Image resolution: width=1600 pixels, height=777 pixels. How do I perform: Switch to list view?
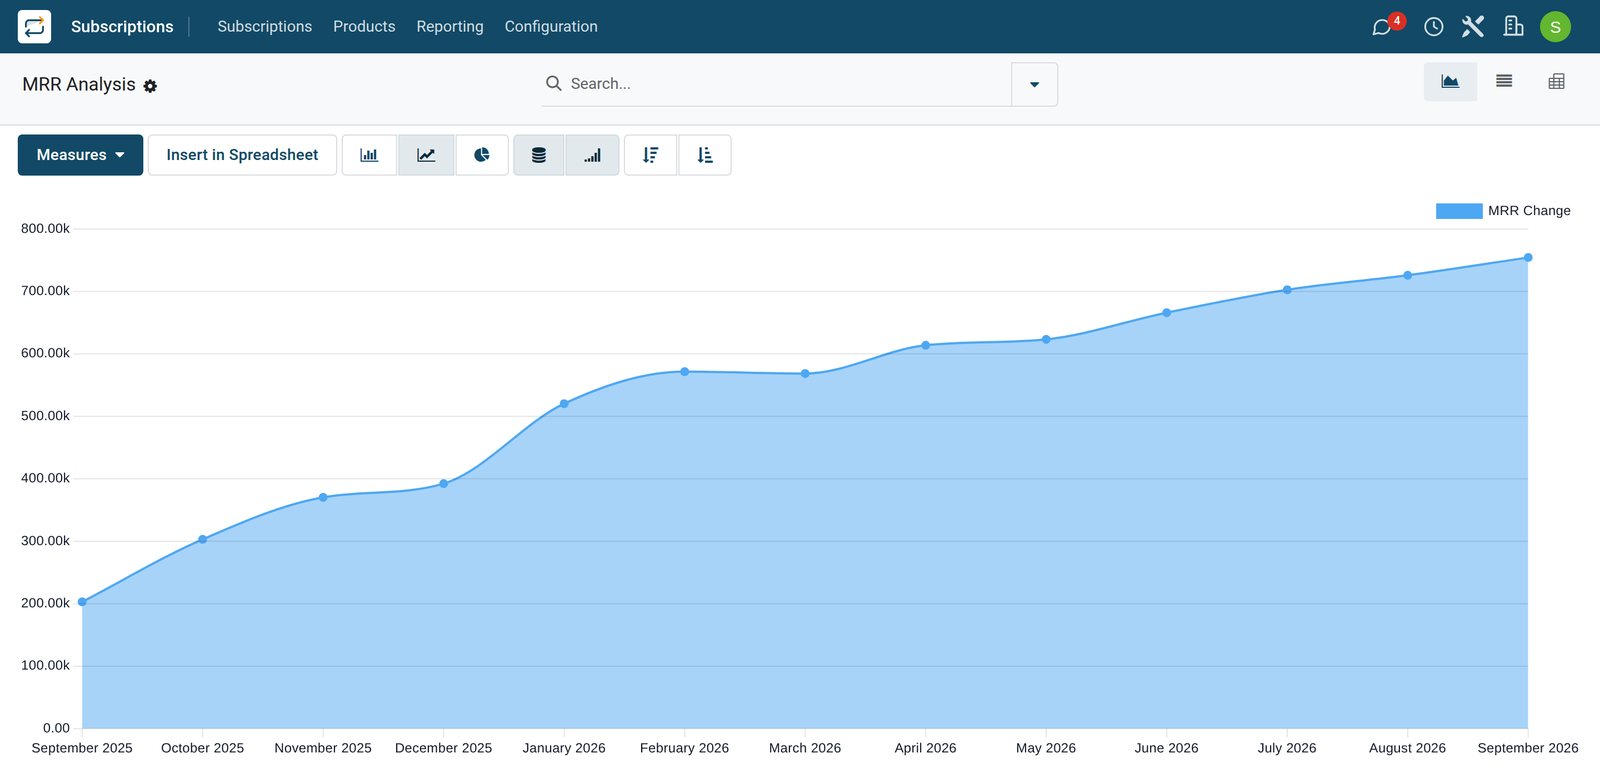(x=1504, y=82)
